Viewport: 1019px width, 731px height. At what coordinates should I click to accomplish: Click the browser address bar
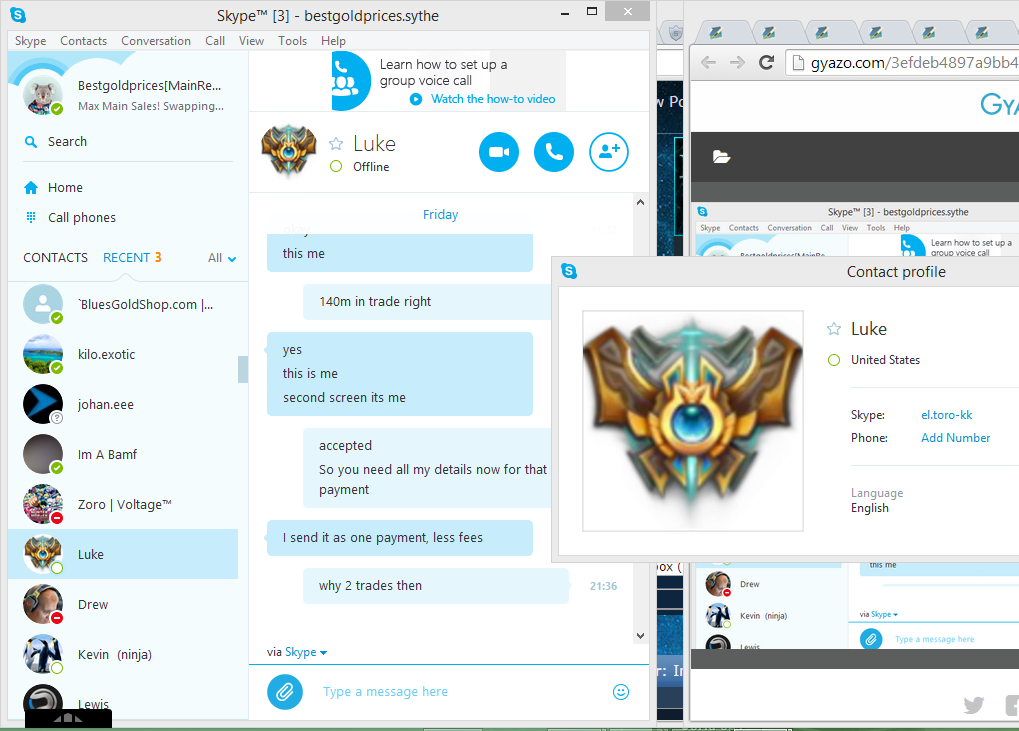tap(903, 63)
